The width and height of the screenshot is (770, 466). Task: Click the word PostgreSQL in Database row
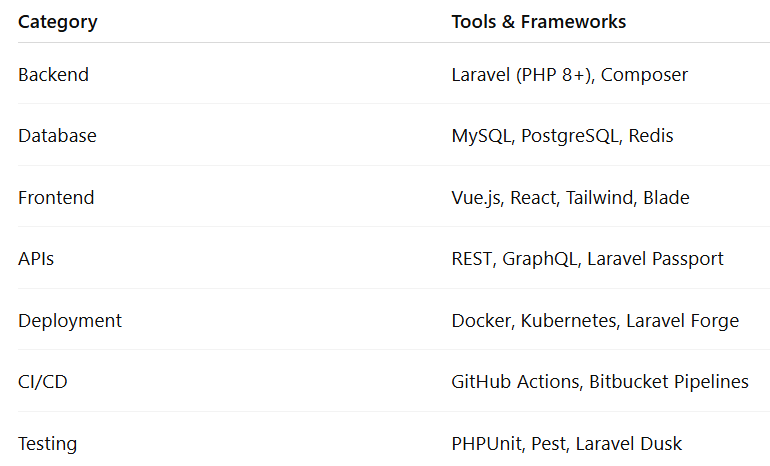pos(570,136)
